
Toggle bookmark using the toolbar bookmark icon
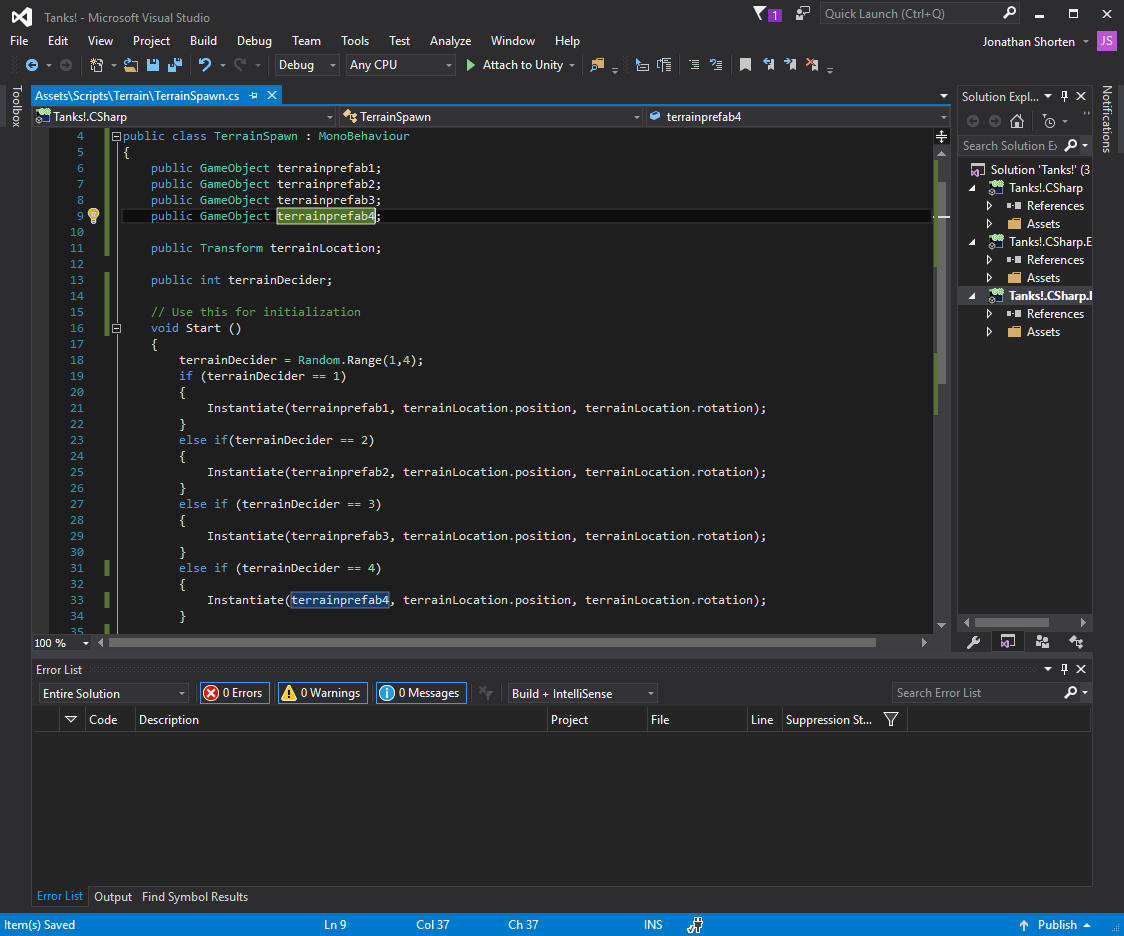[745, 65]
